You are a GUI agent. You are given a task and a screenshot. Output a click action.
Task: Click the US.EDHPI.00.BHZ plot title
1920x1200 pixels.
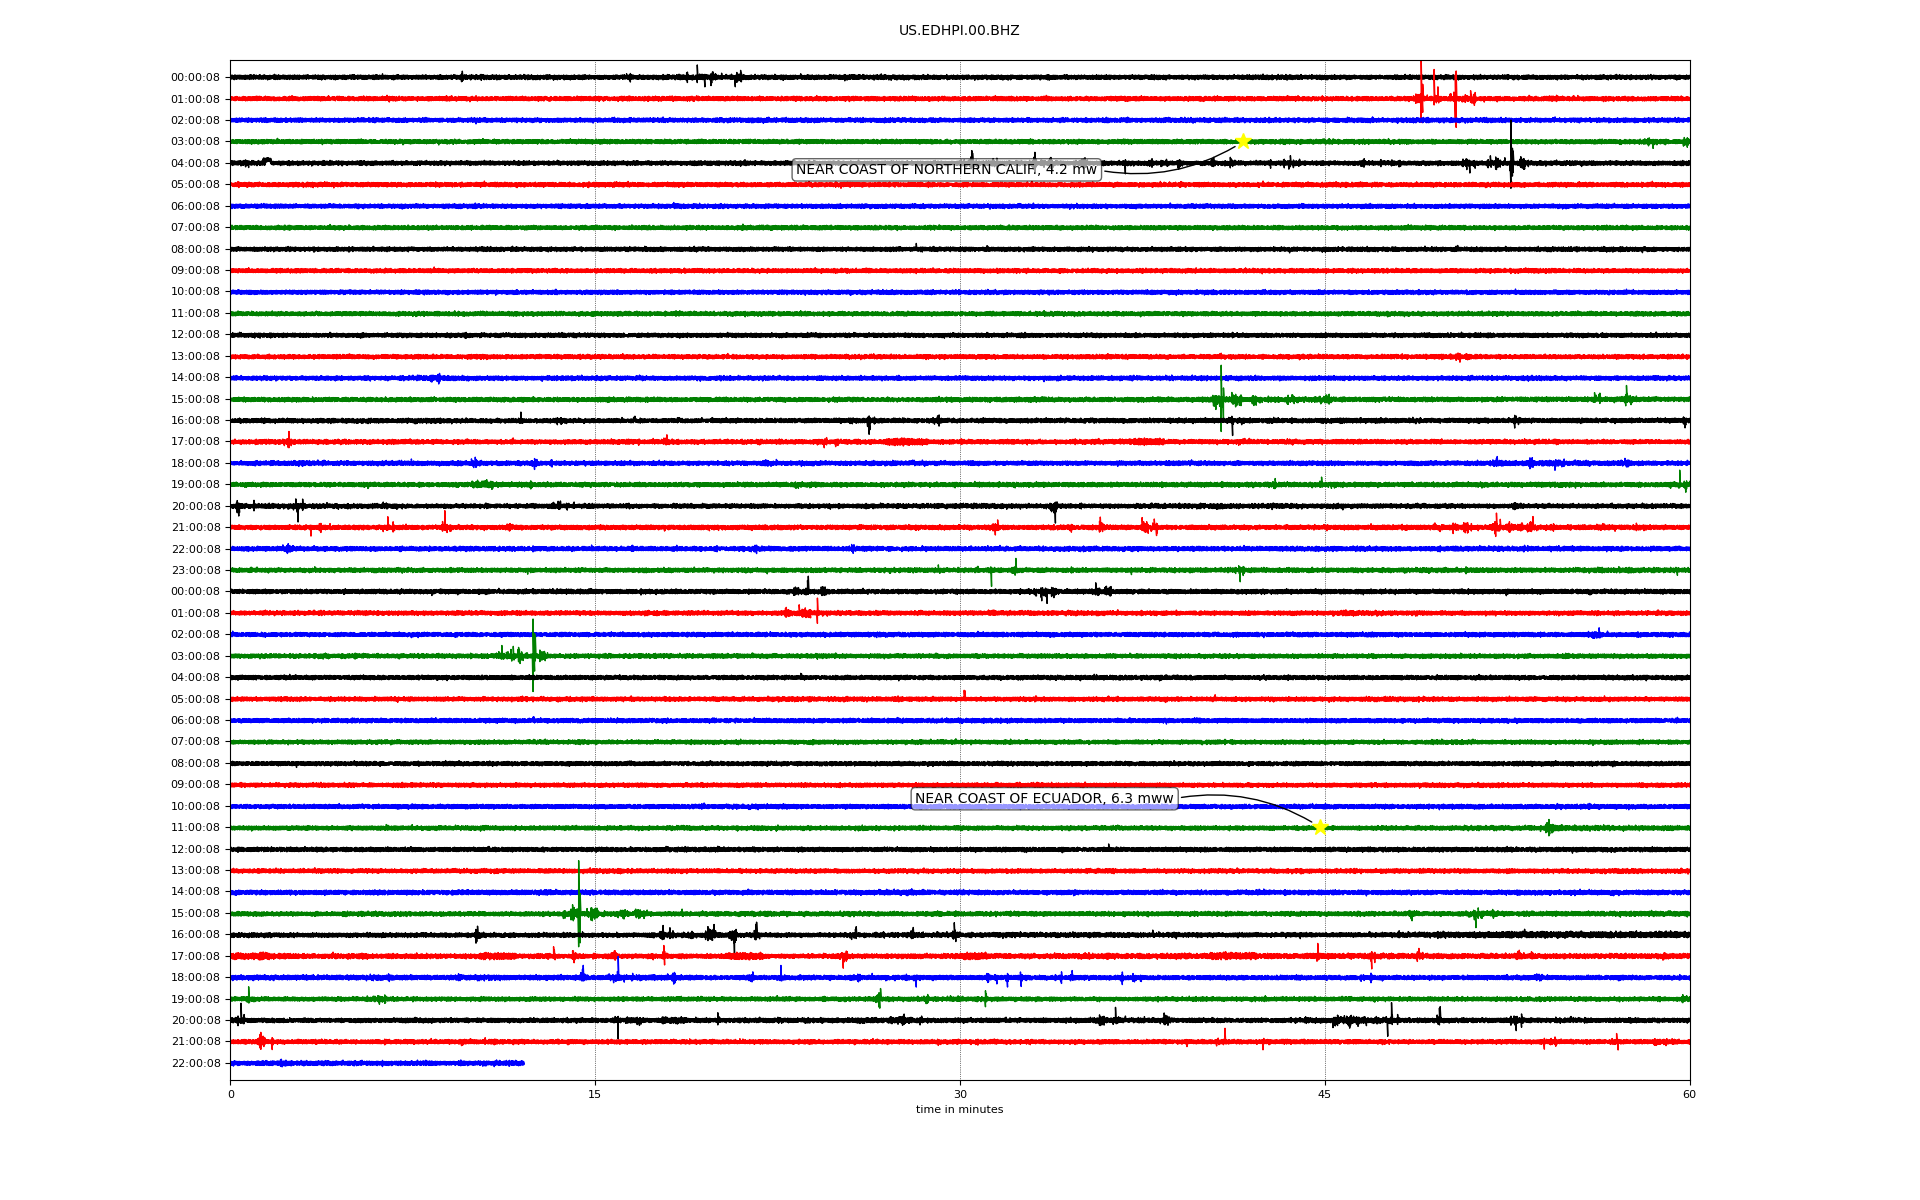[x=959, y=31]
